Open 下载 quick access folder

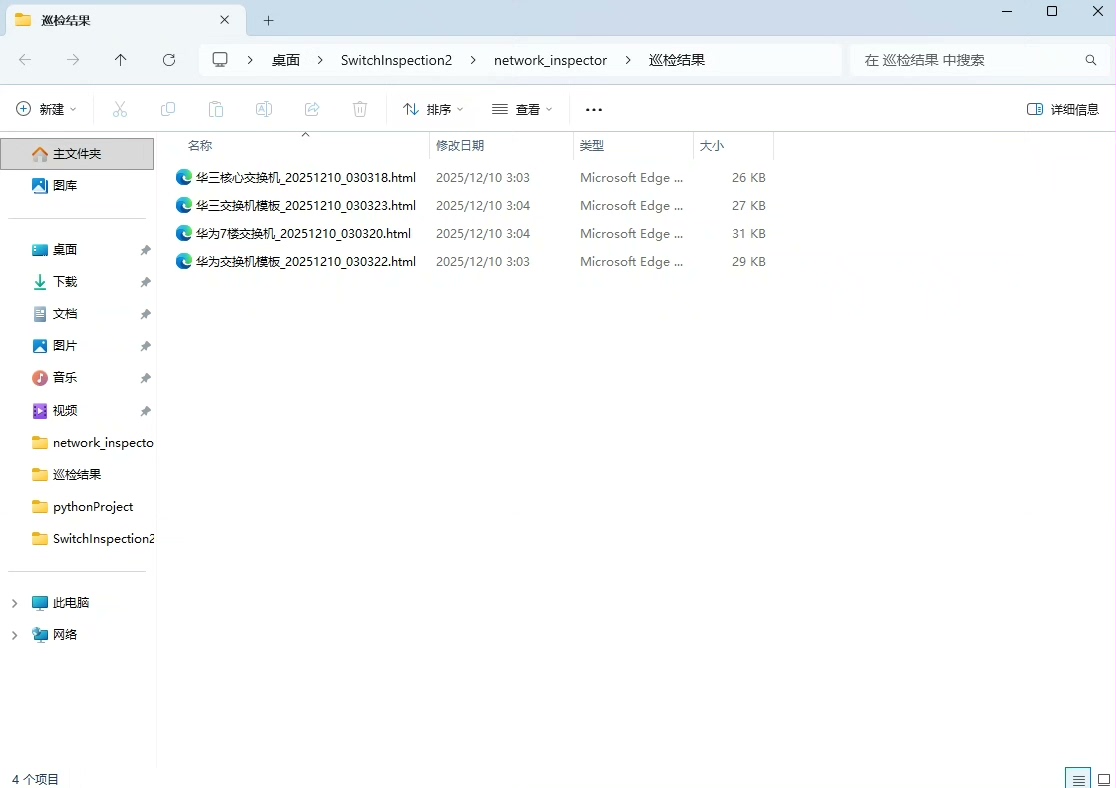tap(65, 282)
